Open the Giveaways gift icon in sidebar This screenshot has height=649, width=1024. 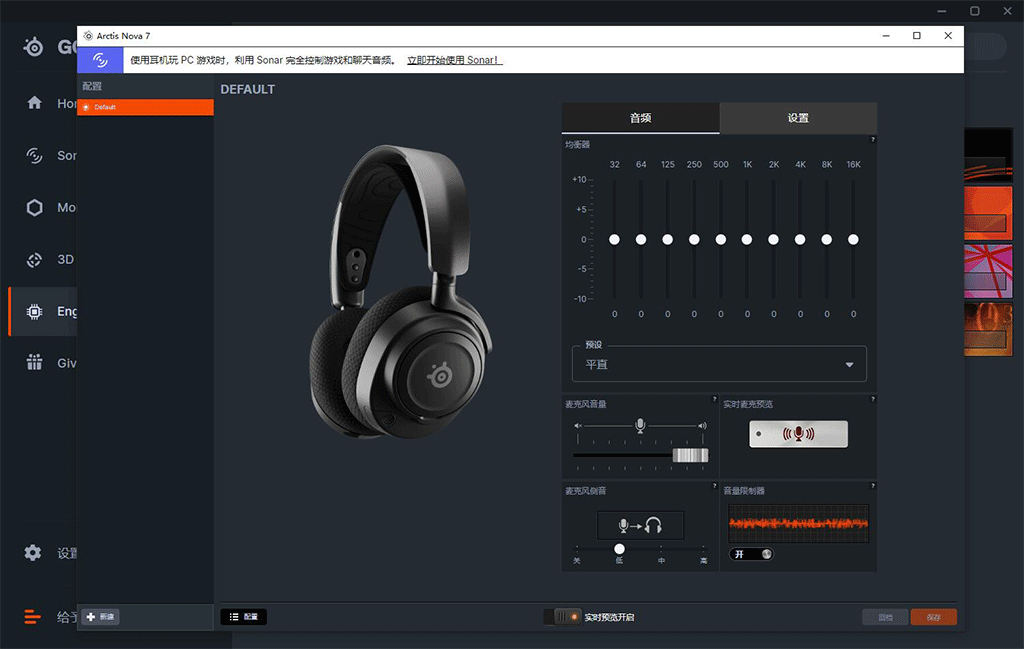(x=34, y=362)
